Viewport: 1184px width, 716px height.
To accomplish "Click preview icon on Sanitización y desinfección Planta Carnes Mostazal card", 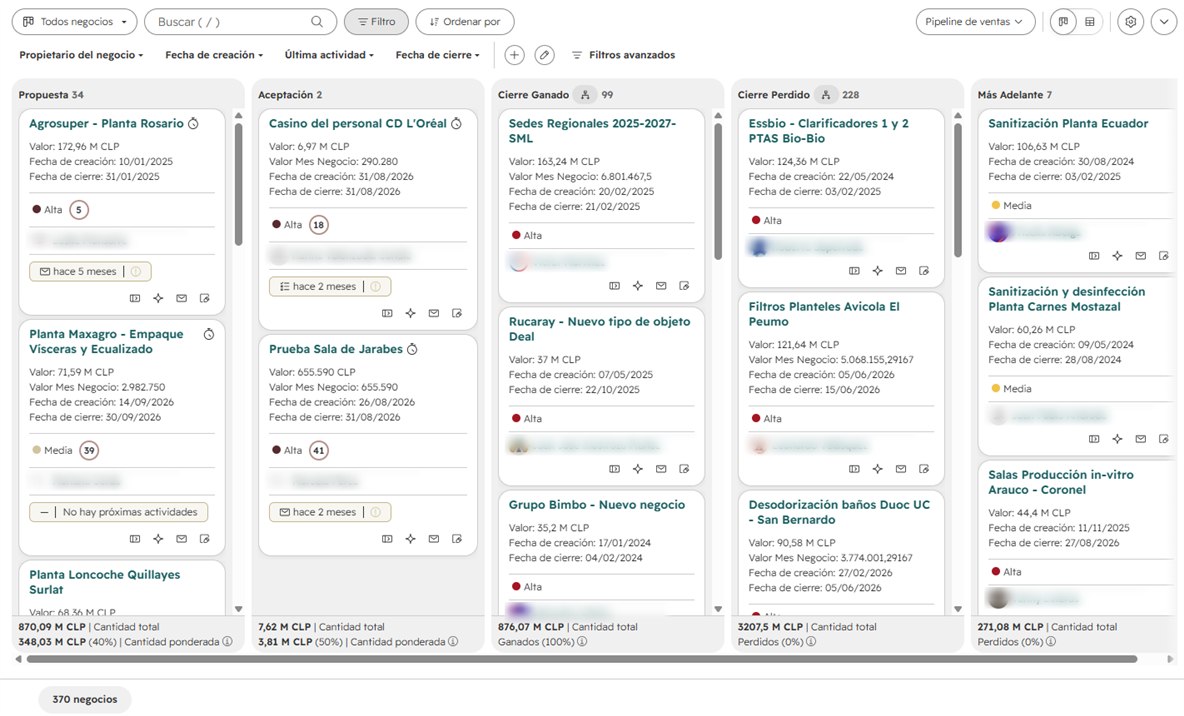I will pyautogui.click(x=1094, y=439).
